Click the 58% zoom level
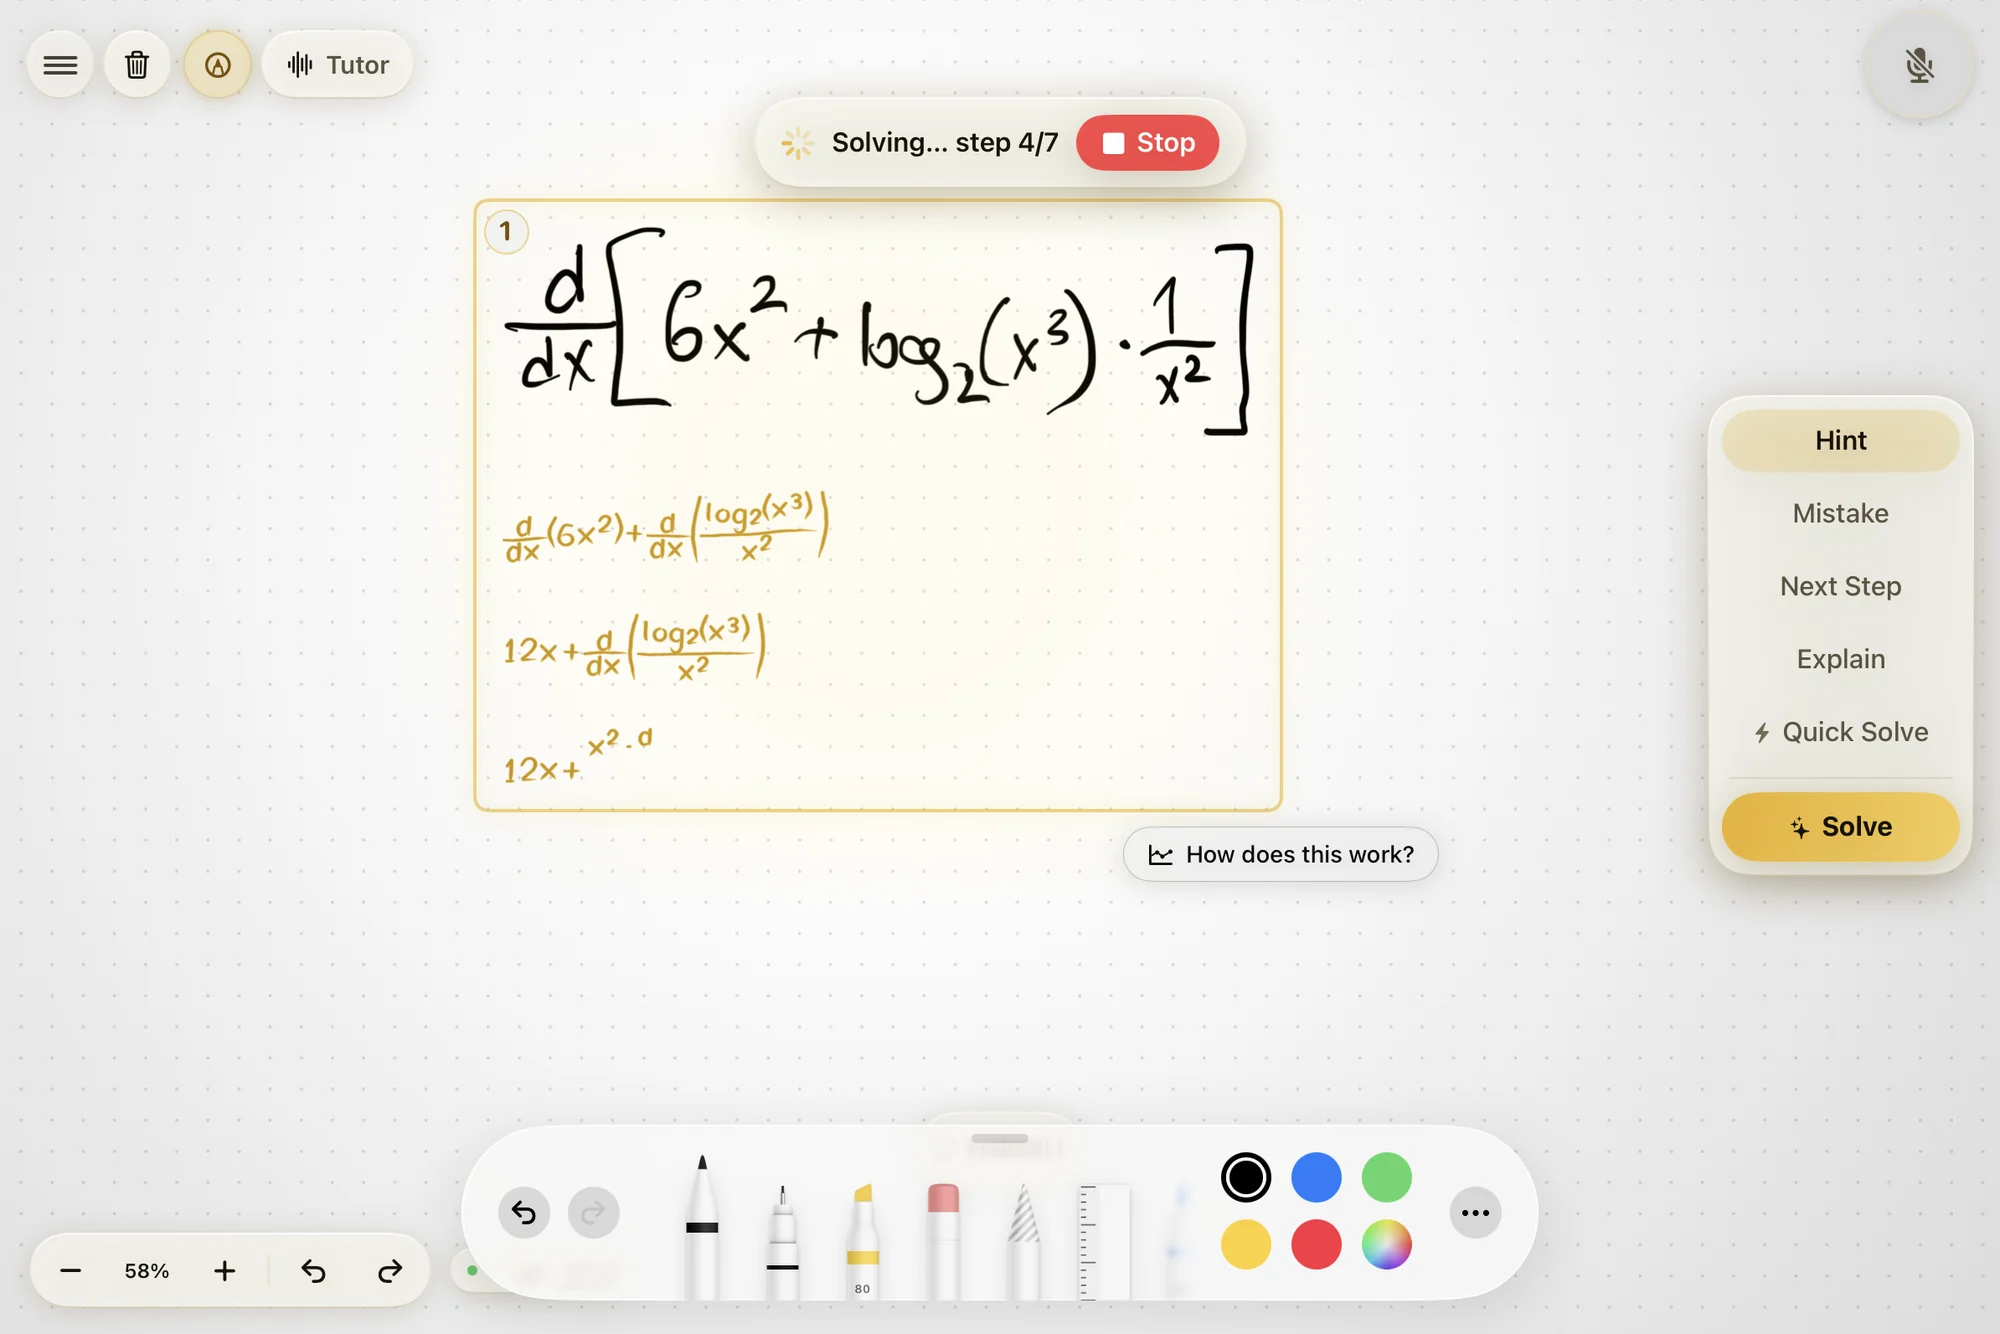The height and width of the screenshot is (1334, 2000). pyautogui.click(x=147, y=1271)
